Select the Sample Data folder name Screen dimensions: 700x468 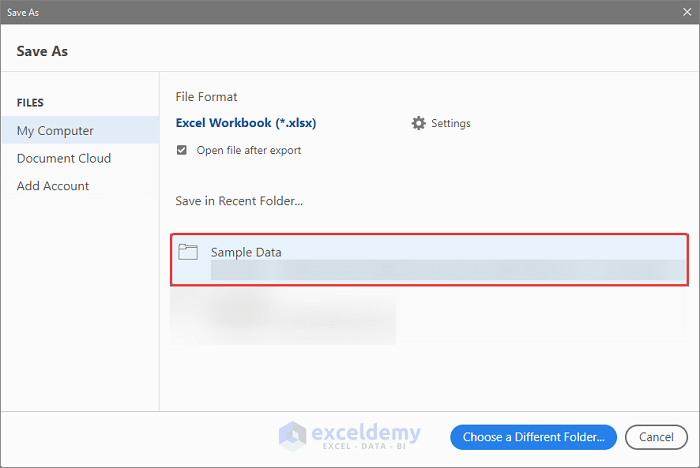pyautogui.click(x=246, y=252)
